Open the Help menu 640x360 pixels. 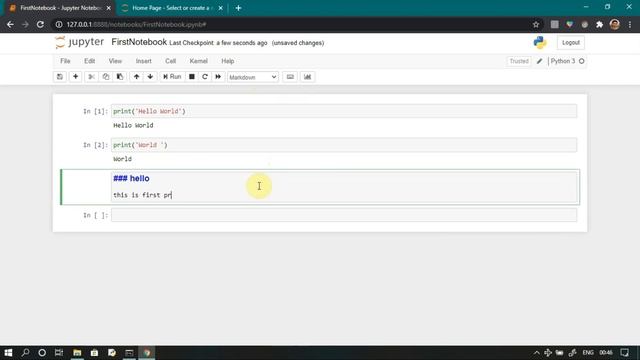pos(227,61)
